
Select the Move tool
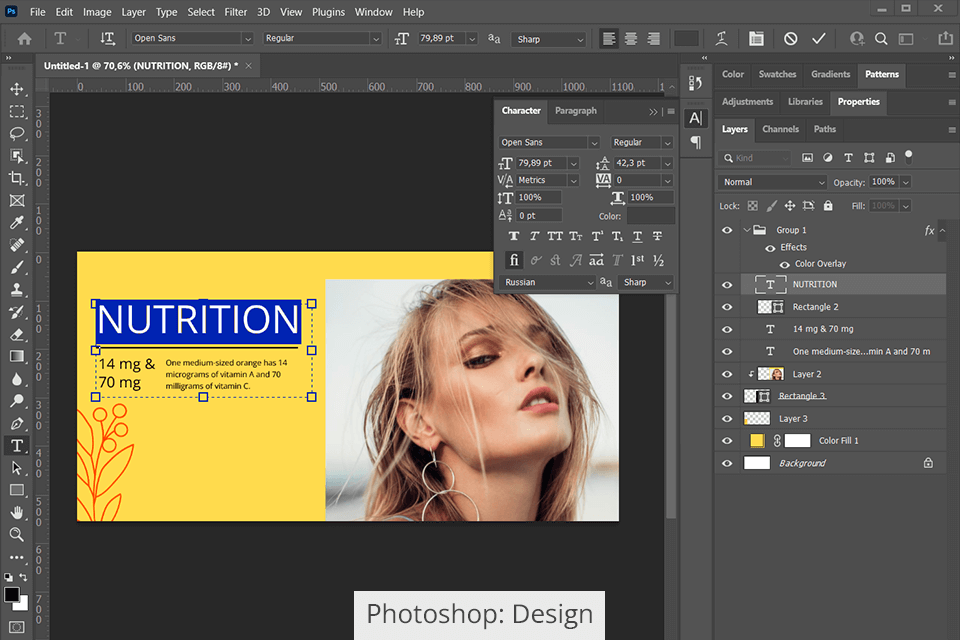pos(17,89)
